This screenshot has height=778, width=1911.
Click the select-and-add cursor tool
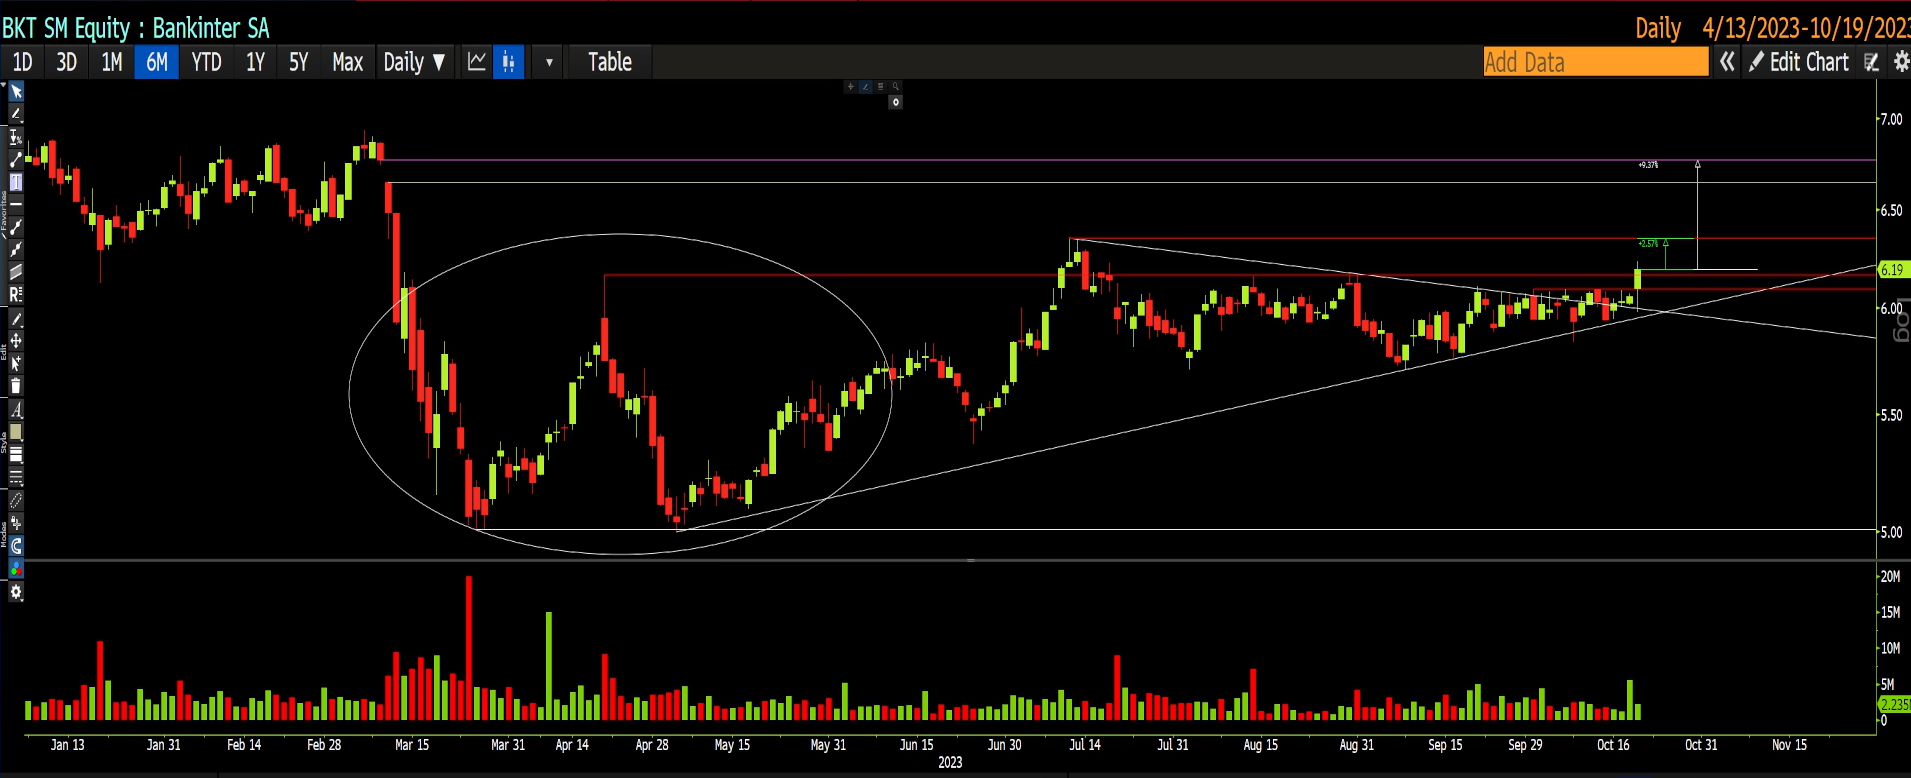[16, 364]
